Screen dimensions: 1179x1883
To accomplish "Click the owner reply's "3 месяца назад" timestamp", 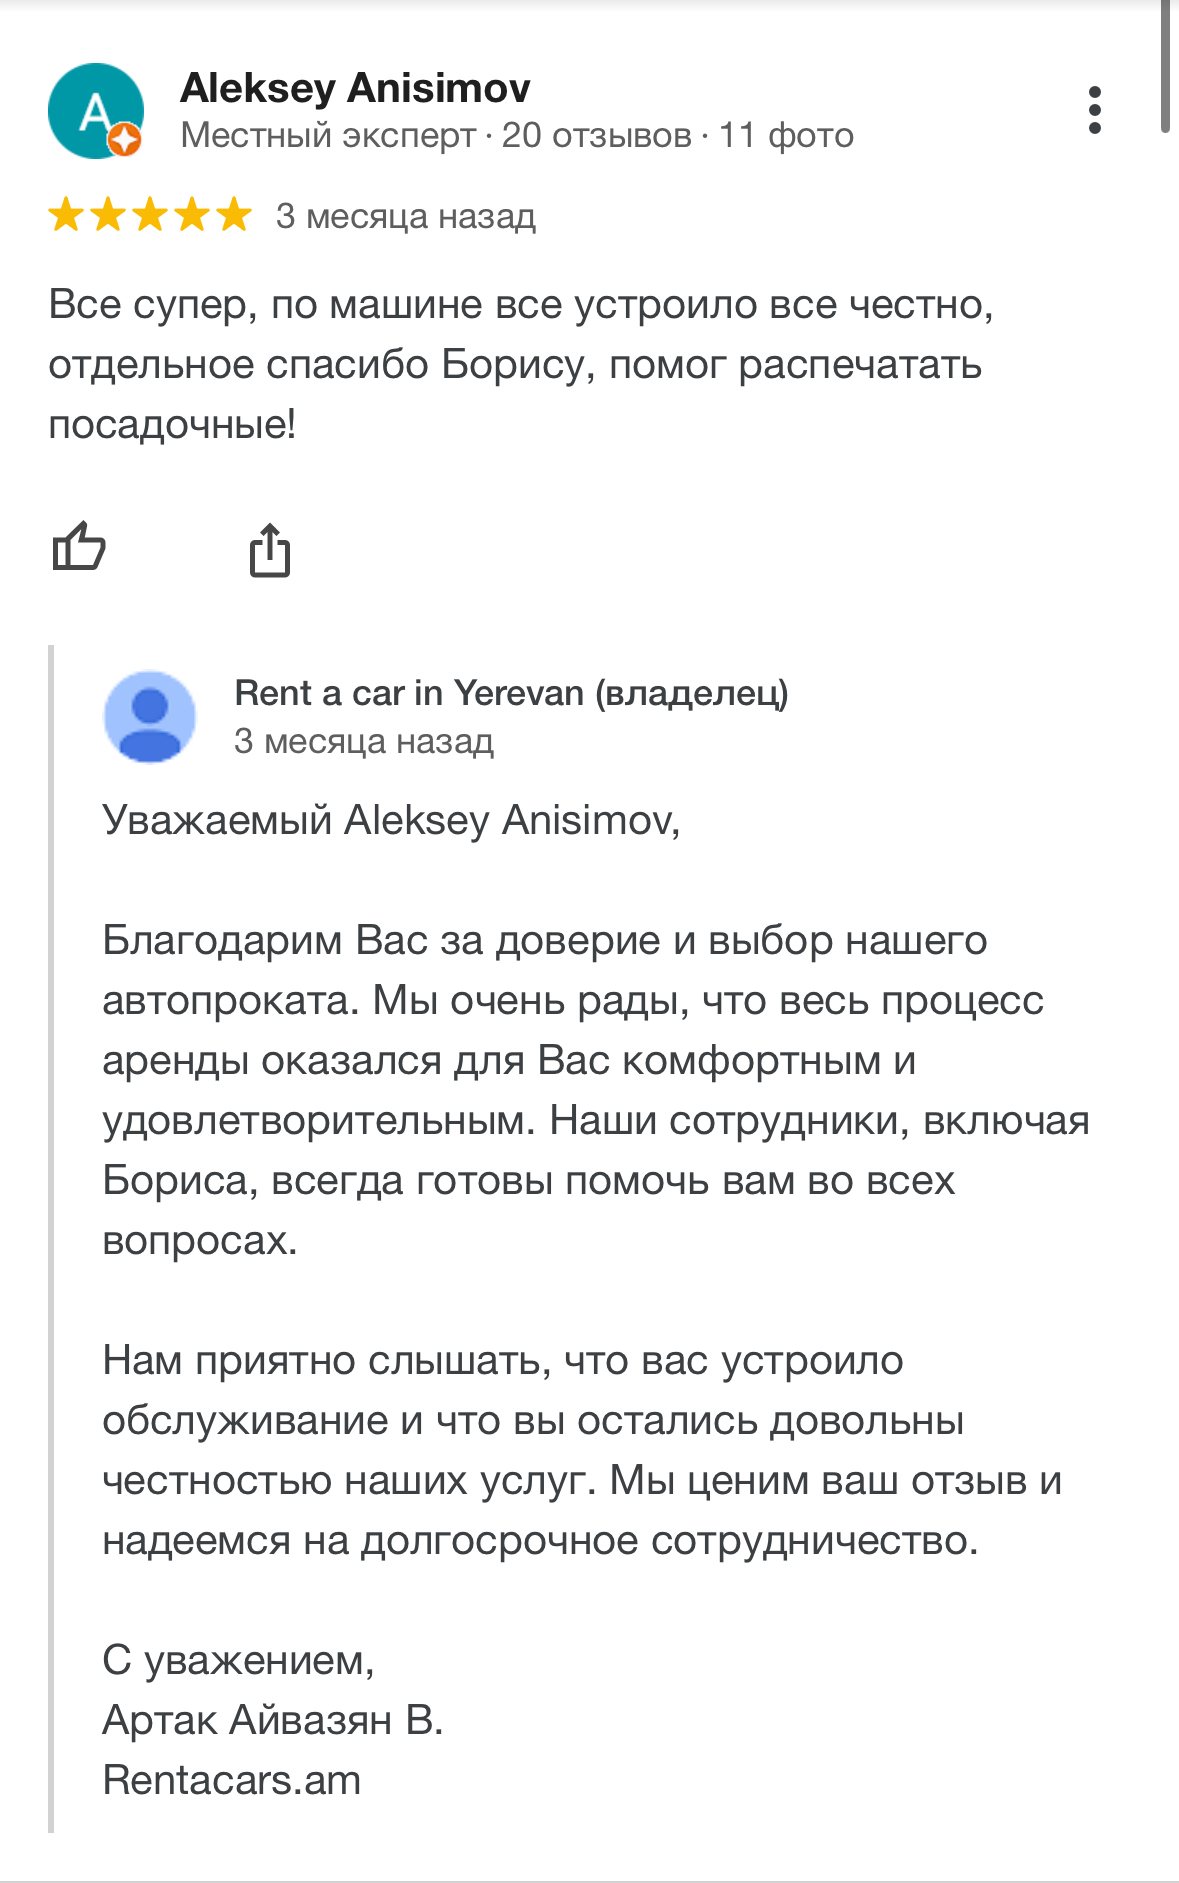I will (x=364, y=741).
